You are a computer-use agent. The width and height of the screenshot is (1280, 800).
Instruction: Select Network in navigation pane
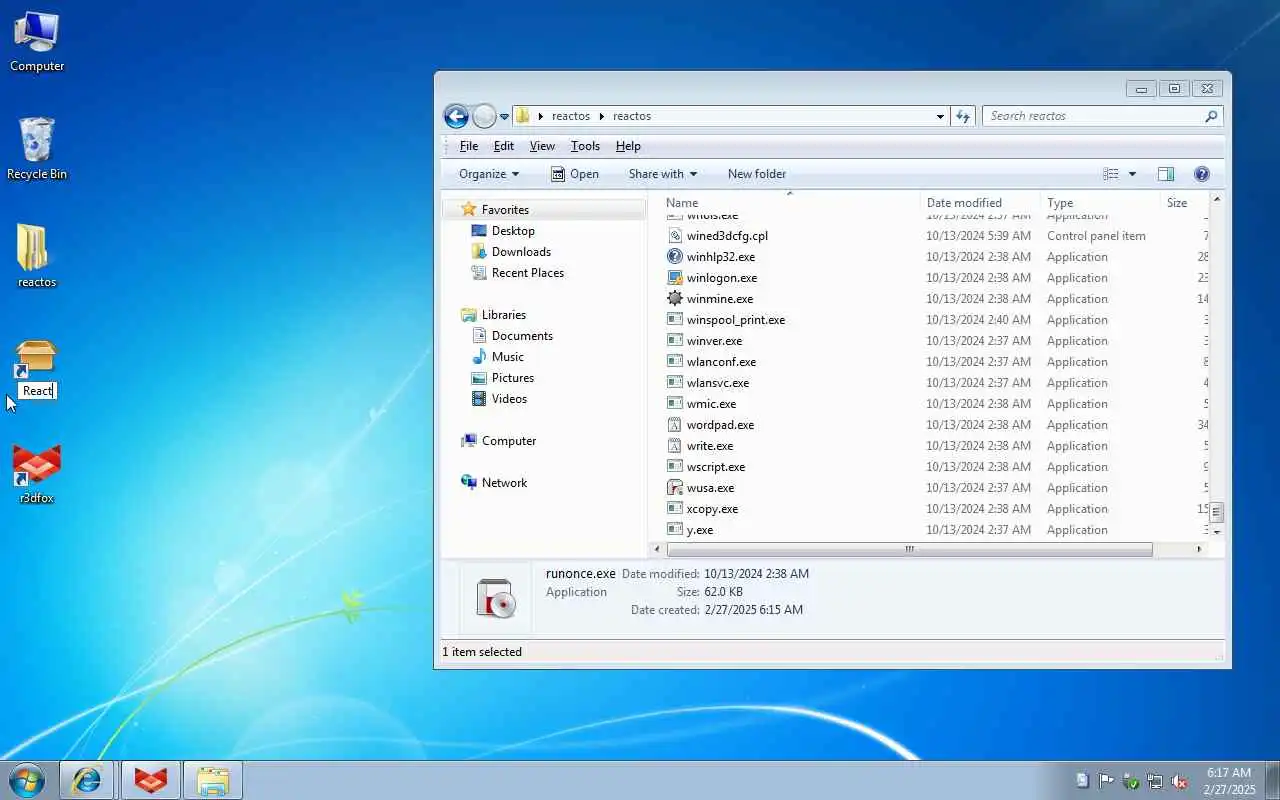pyautogui.click(x=504, y=483)
